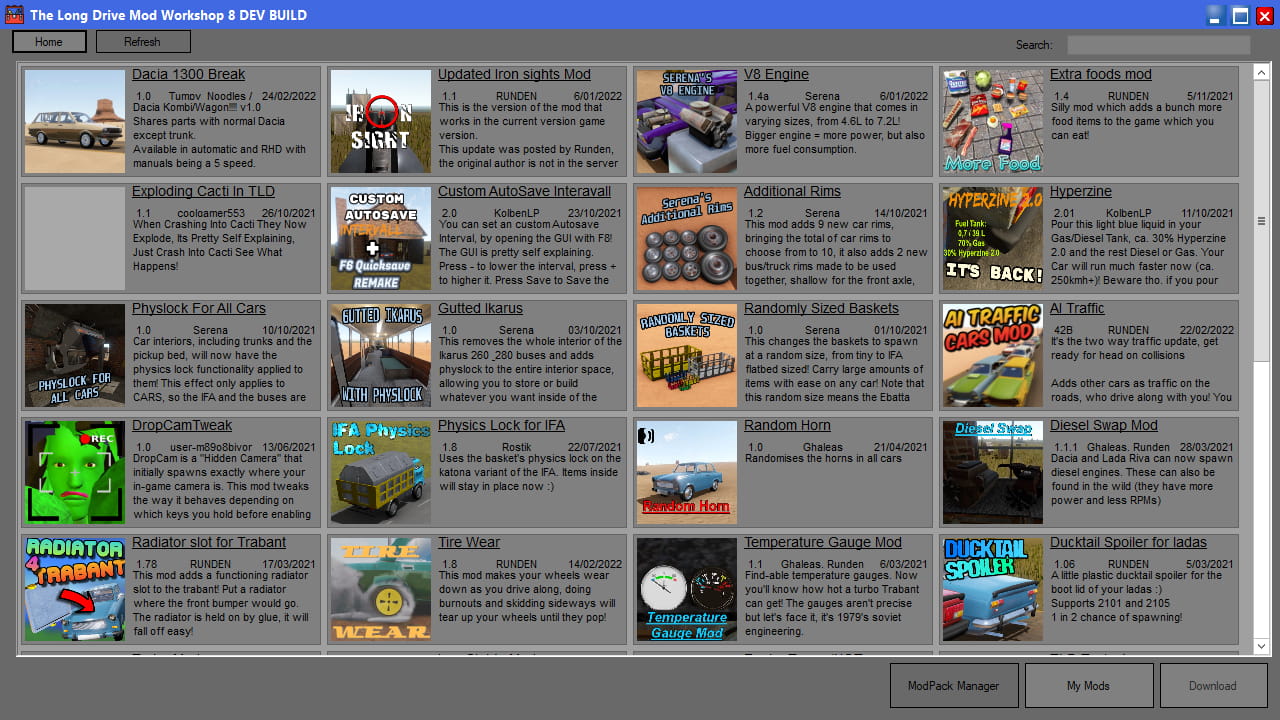
Task: Open the Updated Iron sights Mod link
Action: (514, 75)
